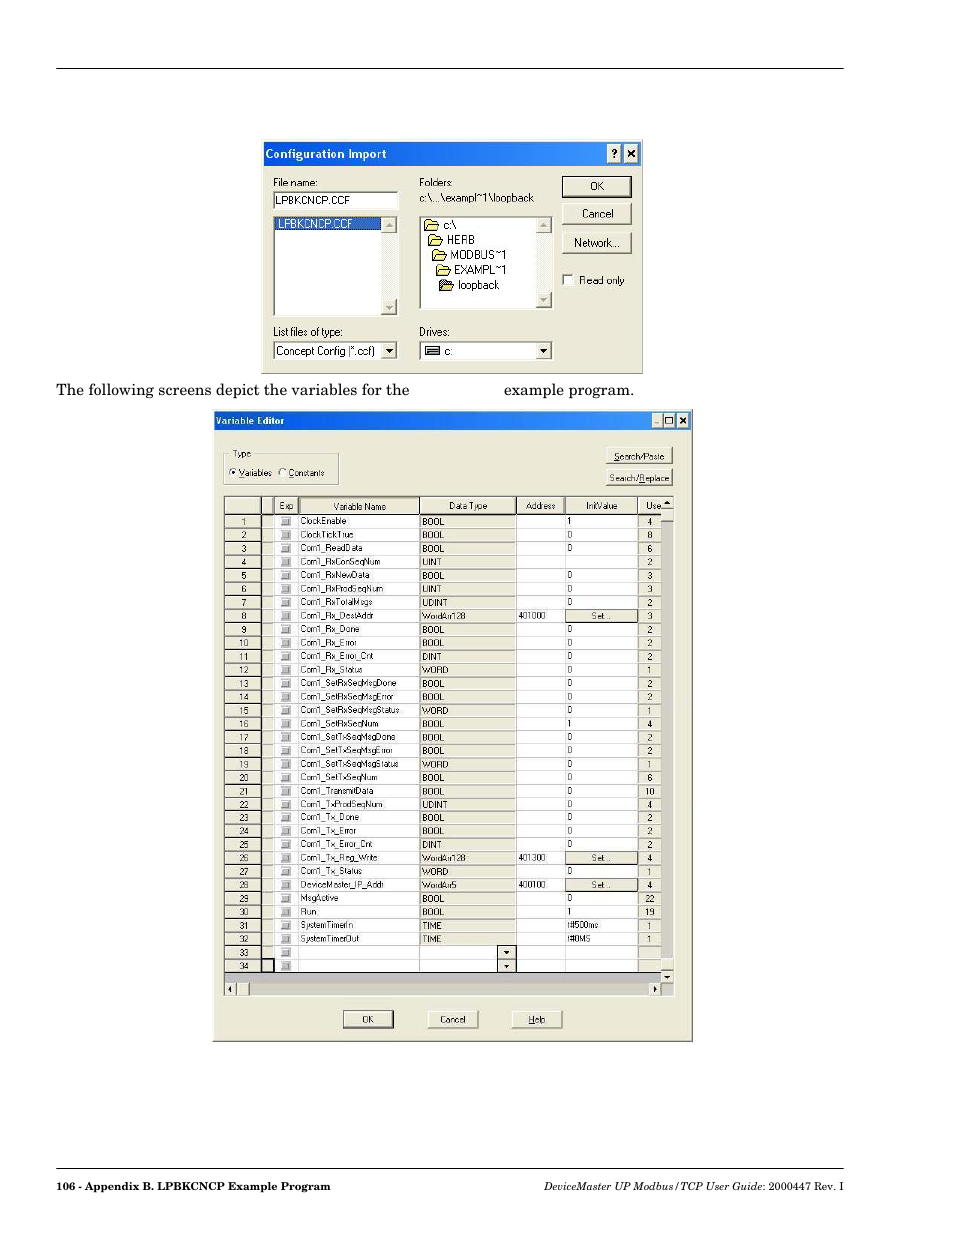This screenshot has height=1235, width=954.
Task: Select the open loopback folder icon
Action: 446,285
